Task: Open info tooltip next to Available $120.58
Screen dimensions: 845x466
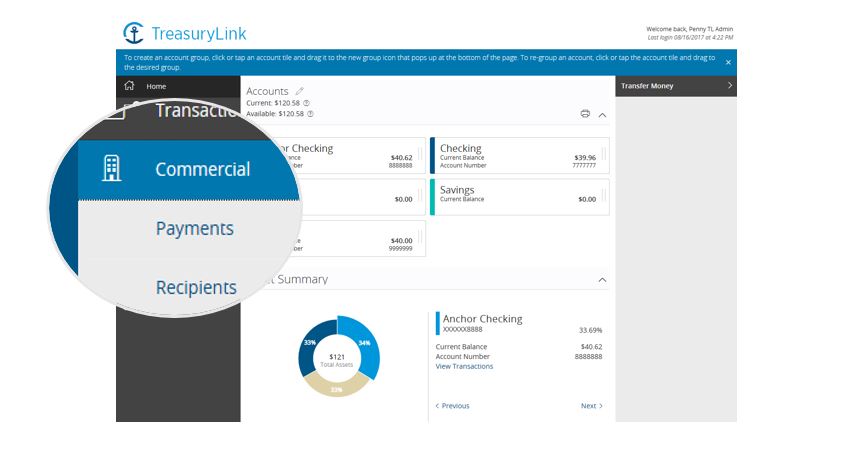Action: [x=310, y=114]
